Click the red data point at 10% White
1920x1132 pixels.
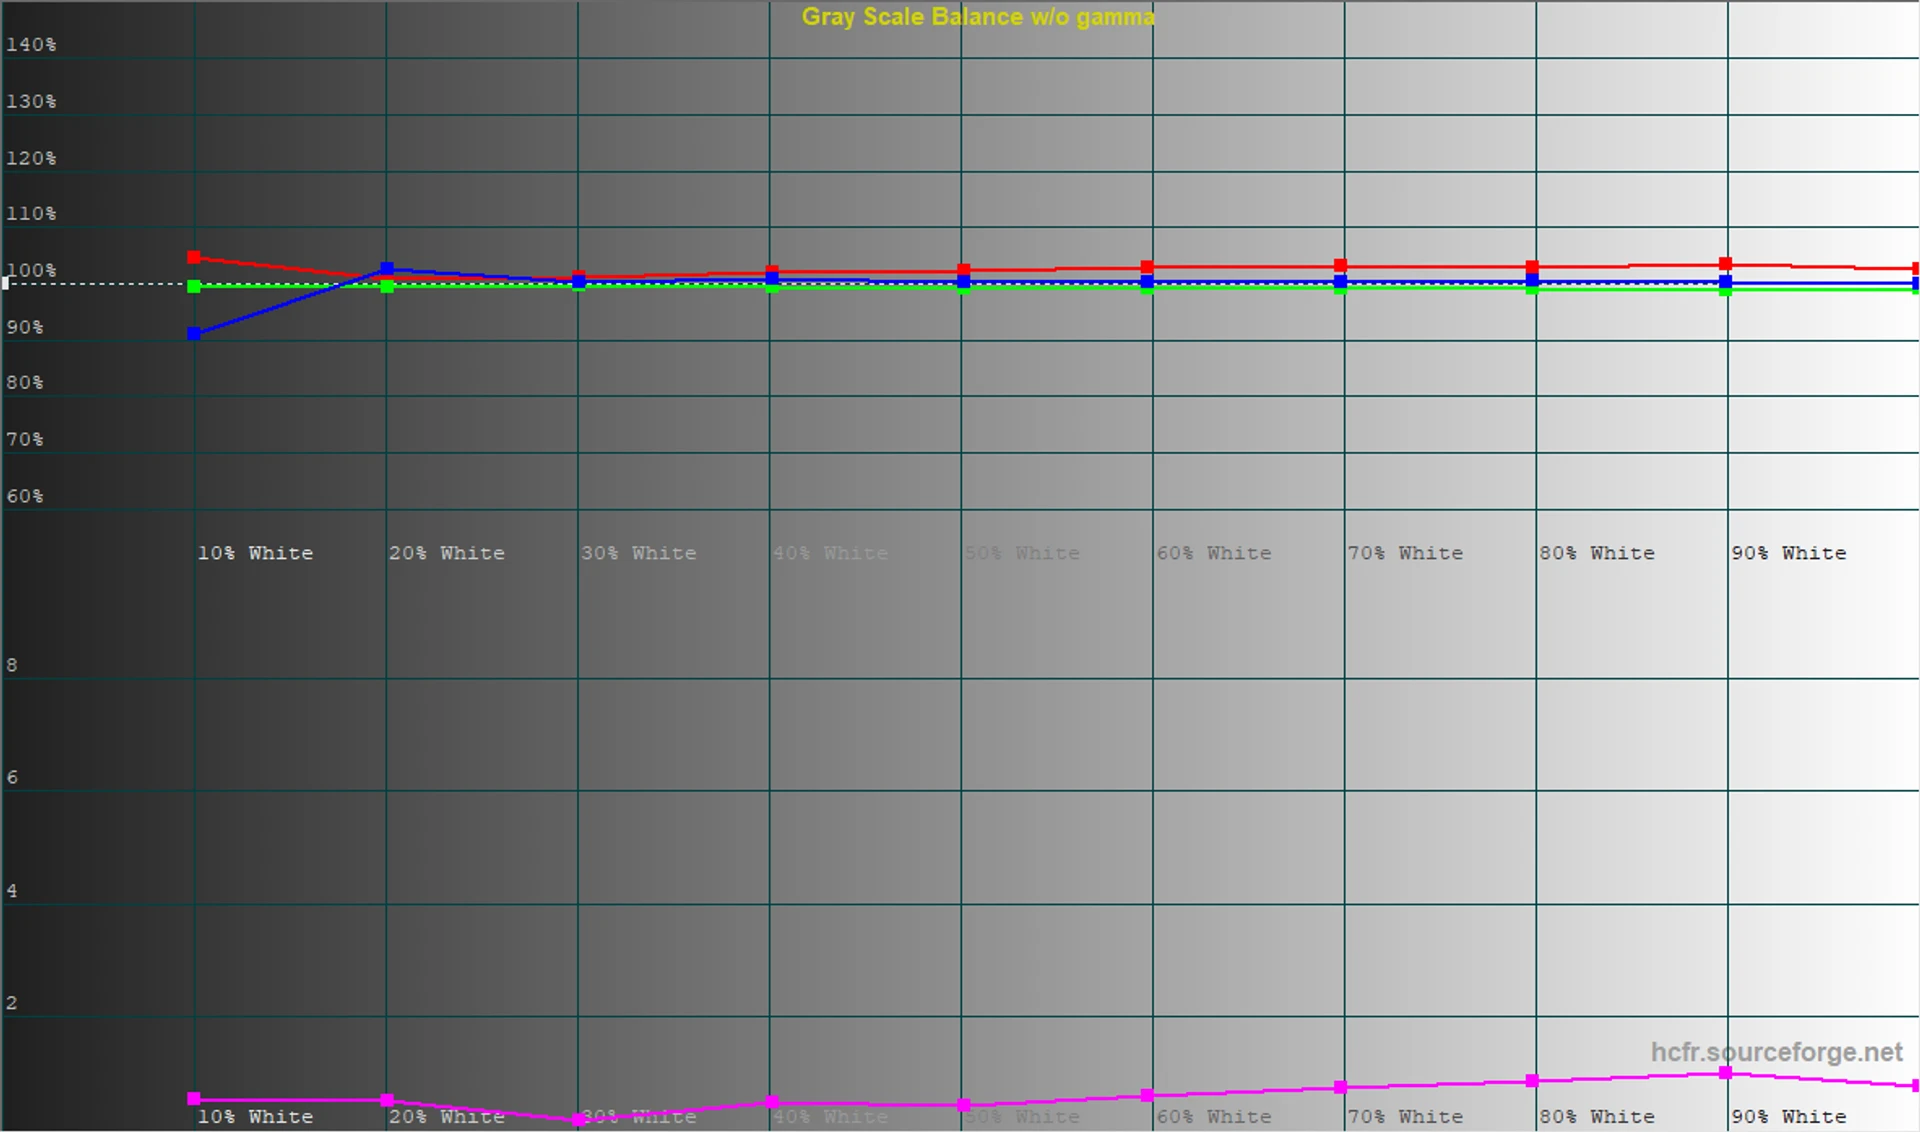click(194, 258)
